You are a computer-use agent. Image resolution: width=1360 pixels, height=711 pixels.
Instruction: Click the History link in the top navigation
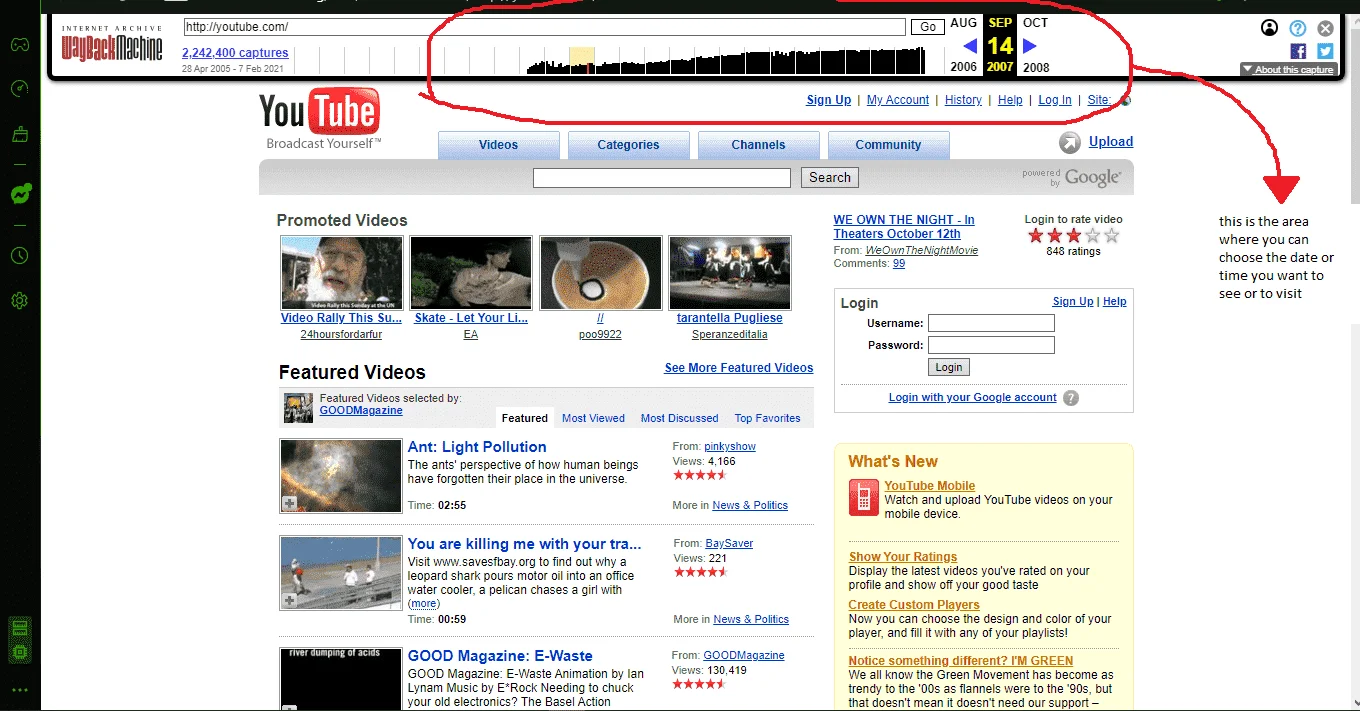coord(963,100)
